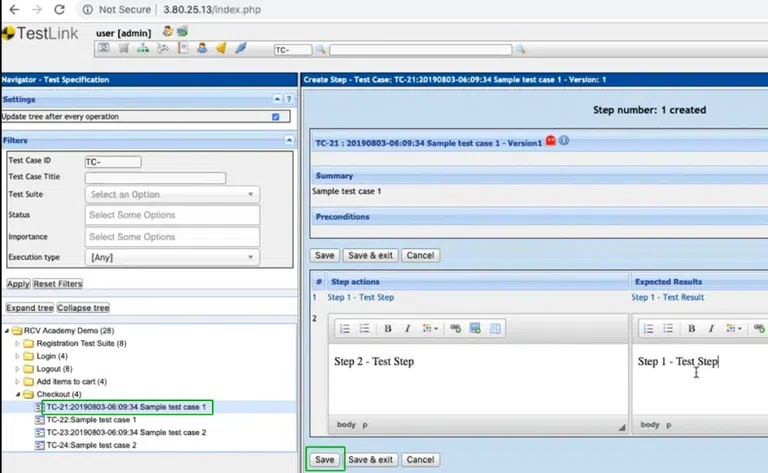Toggle Update tree after every operation checkbox
Viewport: 768px width, 473px height.
click(x=276, y=117)
